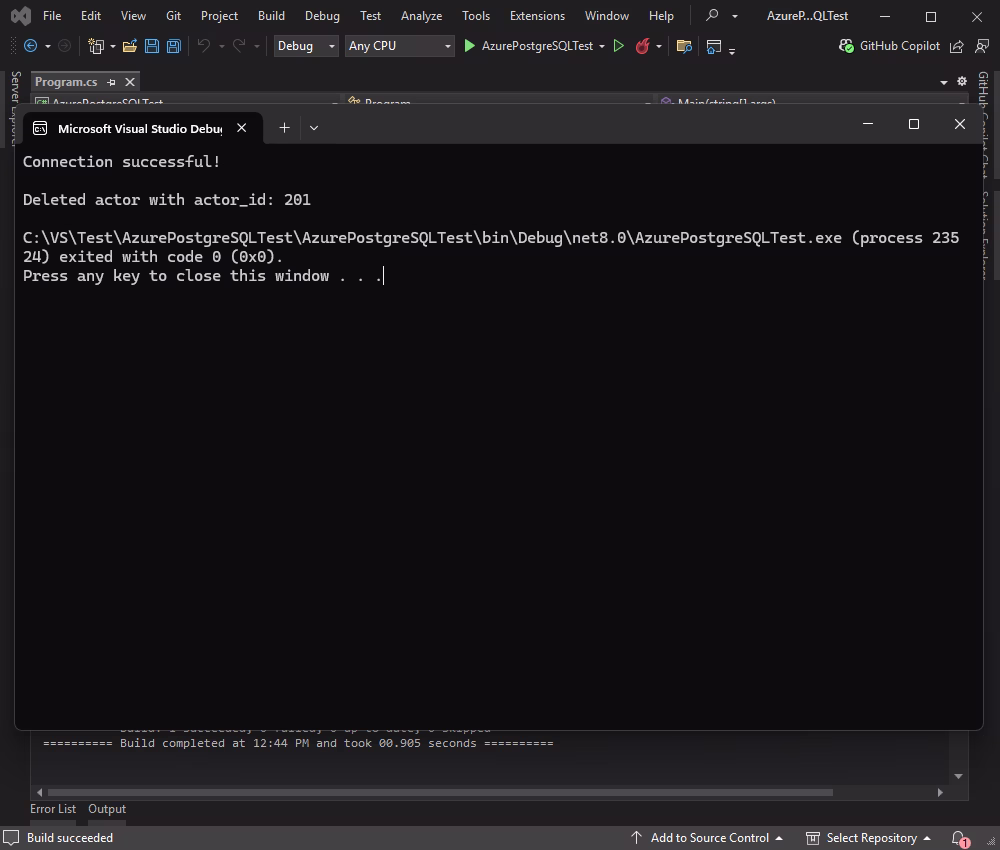The height and width of the screenshot is (850, 1000).
Task: Open the Debug configuration dropdown
Action: (x=305, y=45)
